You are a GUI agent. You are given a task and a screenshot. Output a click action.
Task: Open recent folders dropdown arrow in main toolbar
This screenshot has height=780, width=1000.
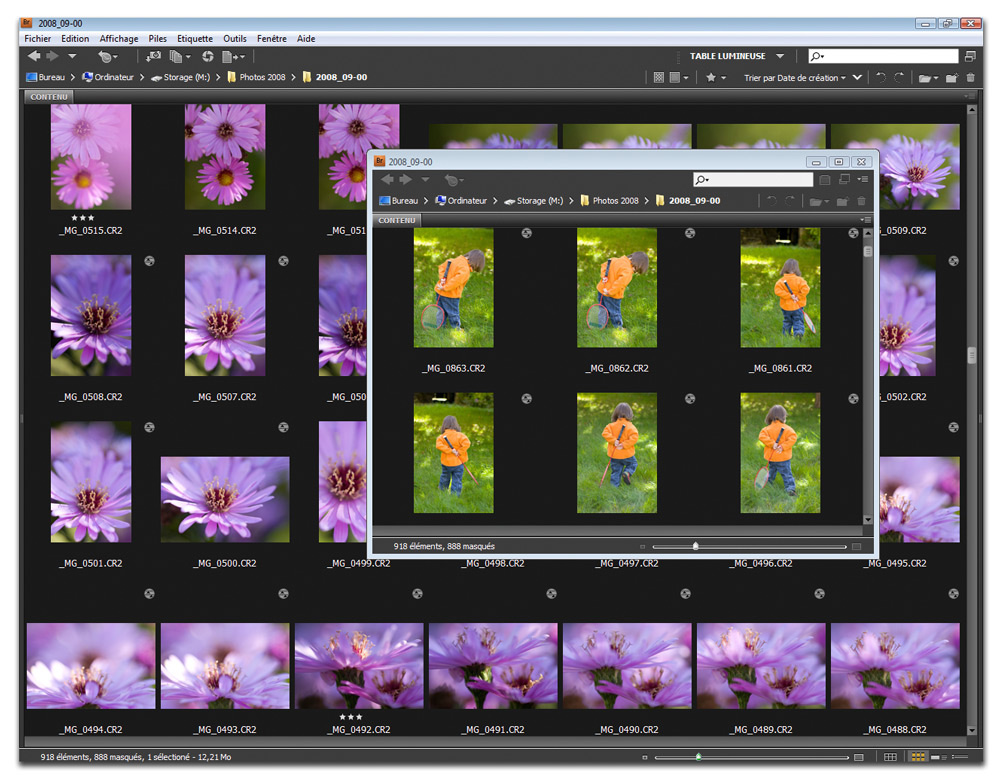72,56
